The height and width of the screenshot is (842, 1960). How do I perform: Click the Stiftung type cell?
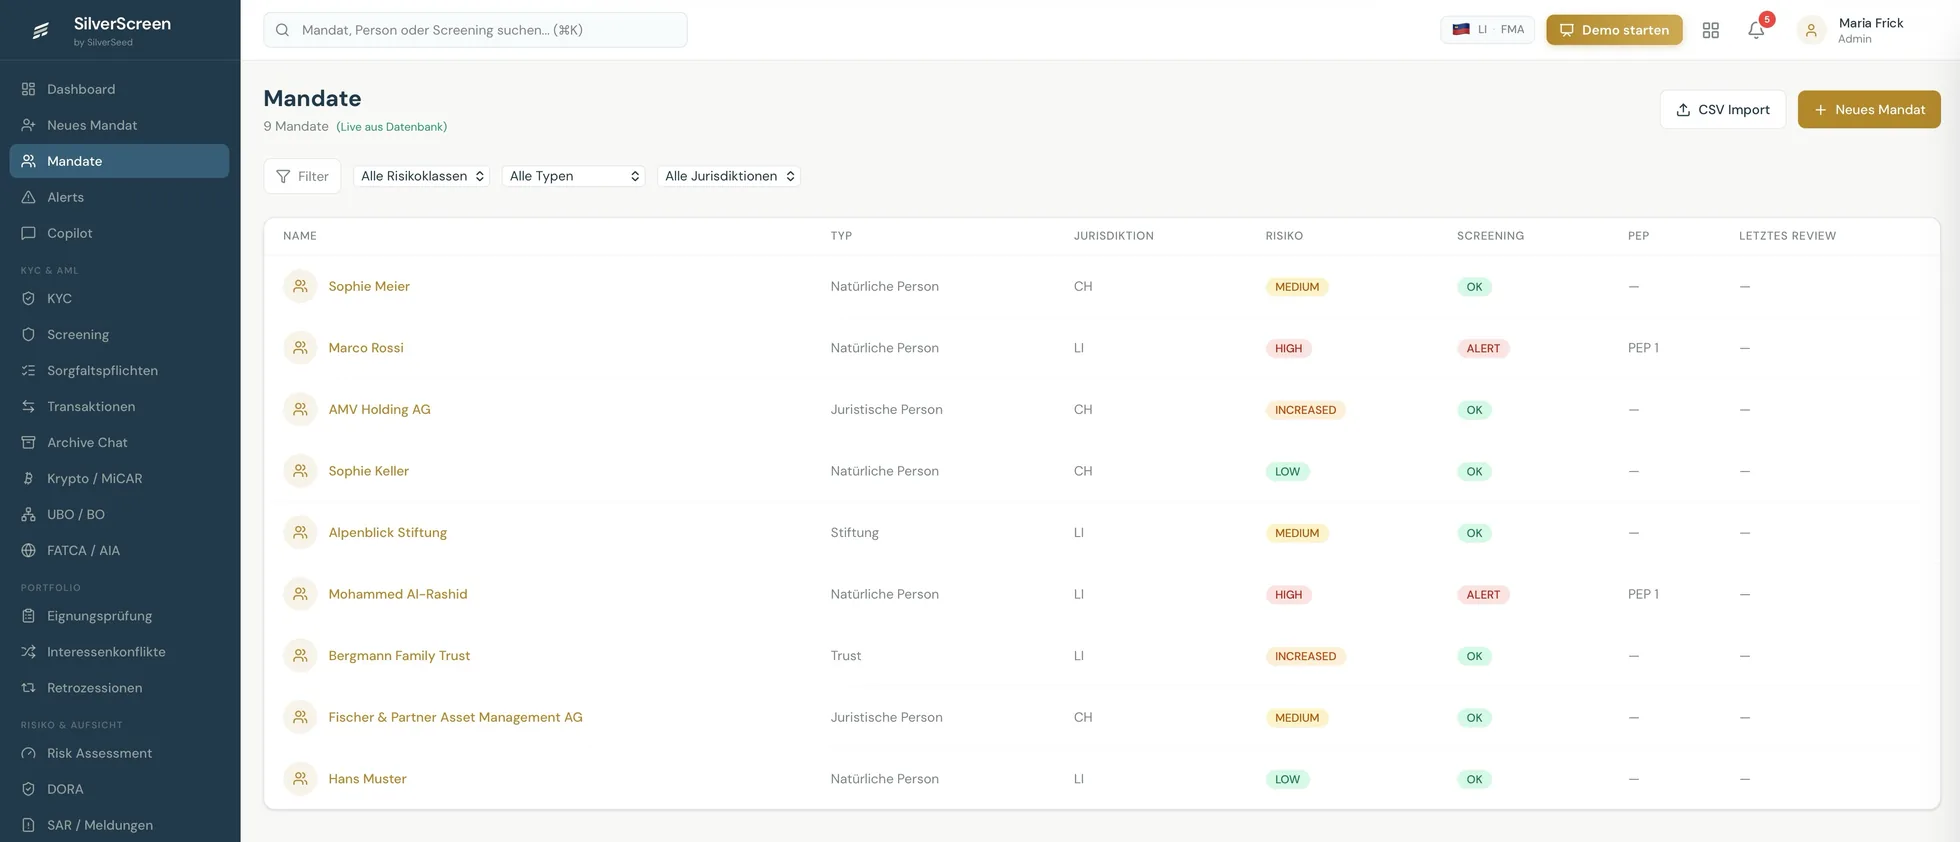[x=854, y=532]
